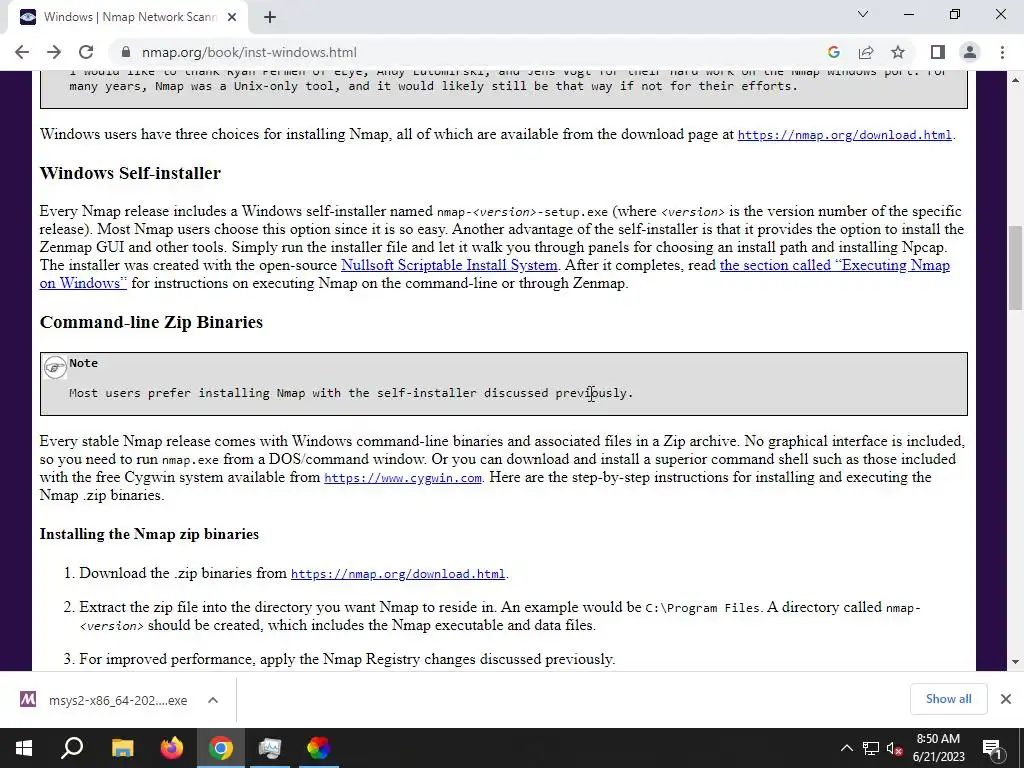Expand the msys2 download options chevron
This screenshot has height=768, width=1024.
click(x=212, y=700)
